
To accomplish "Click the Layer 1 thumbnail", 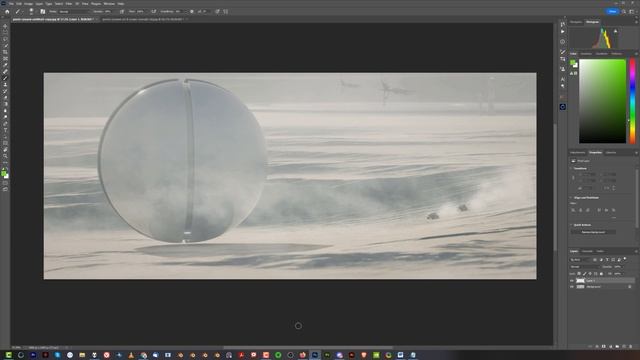I will tap(580, 281).
